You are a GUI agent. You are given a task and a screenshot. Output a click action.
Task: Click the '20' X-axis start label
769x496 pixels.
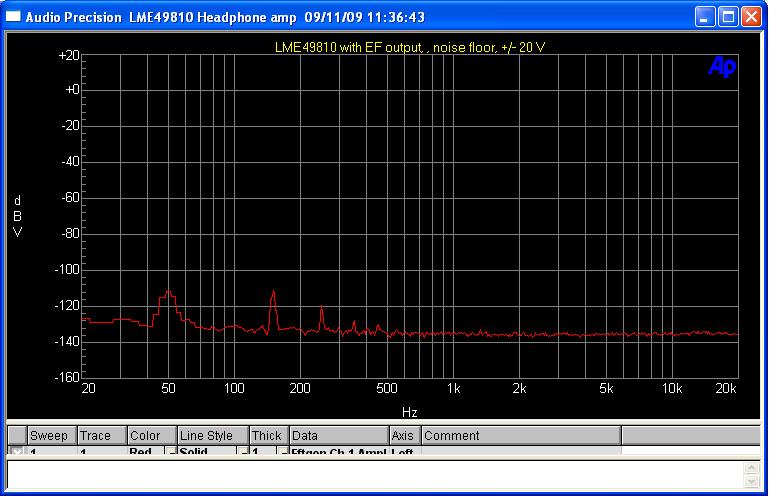coord(88,389)
